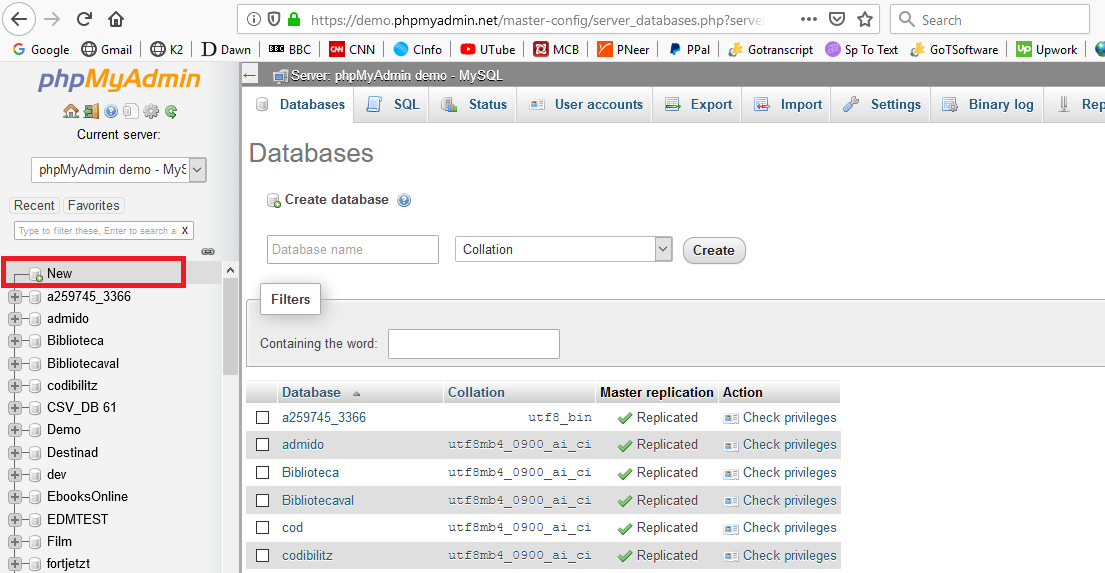Click help icon beside Create database

click(x=404, y=200)
